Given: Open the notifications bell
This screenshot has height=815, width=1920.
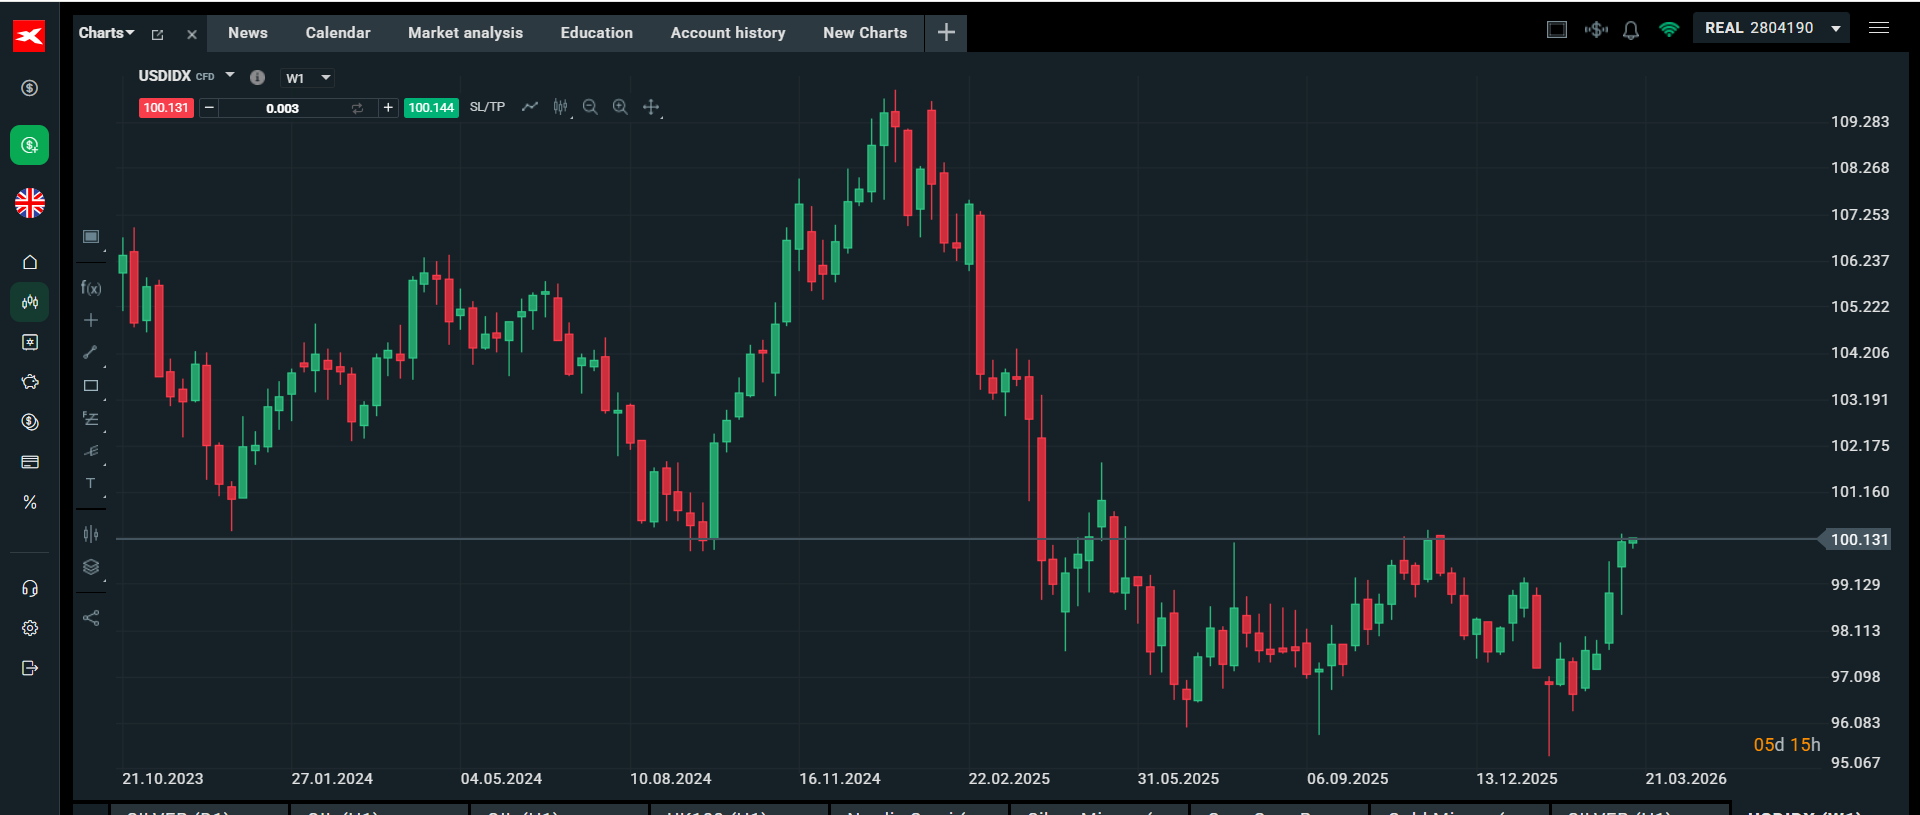Looking at the screenshot, I should (x=1631, y=30).
